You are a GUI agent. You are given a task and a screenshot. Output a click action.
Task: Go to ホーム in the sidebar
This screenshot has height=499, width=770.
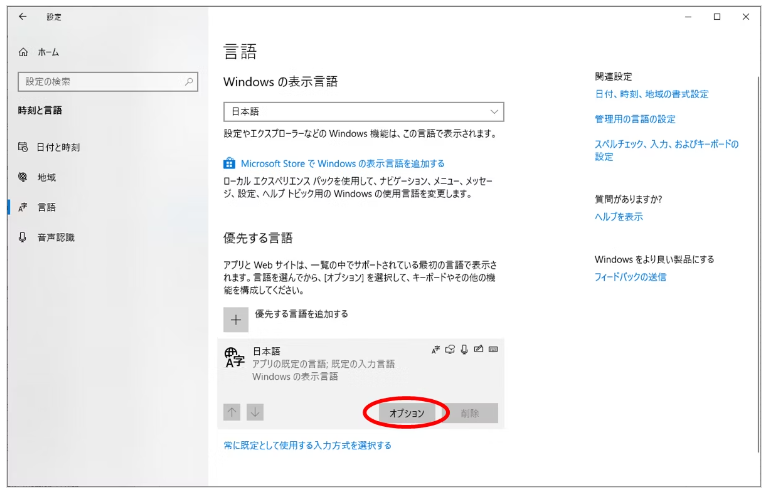(x=48, y=52)
